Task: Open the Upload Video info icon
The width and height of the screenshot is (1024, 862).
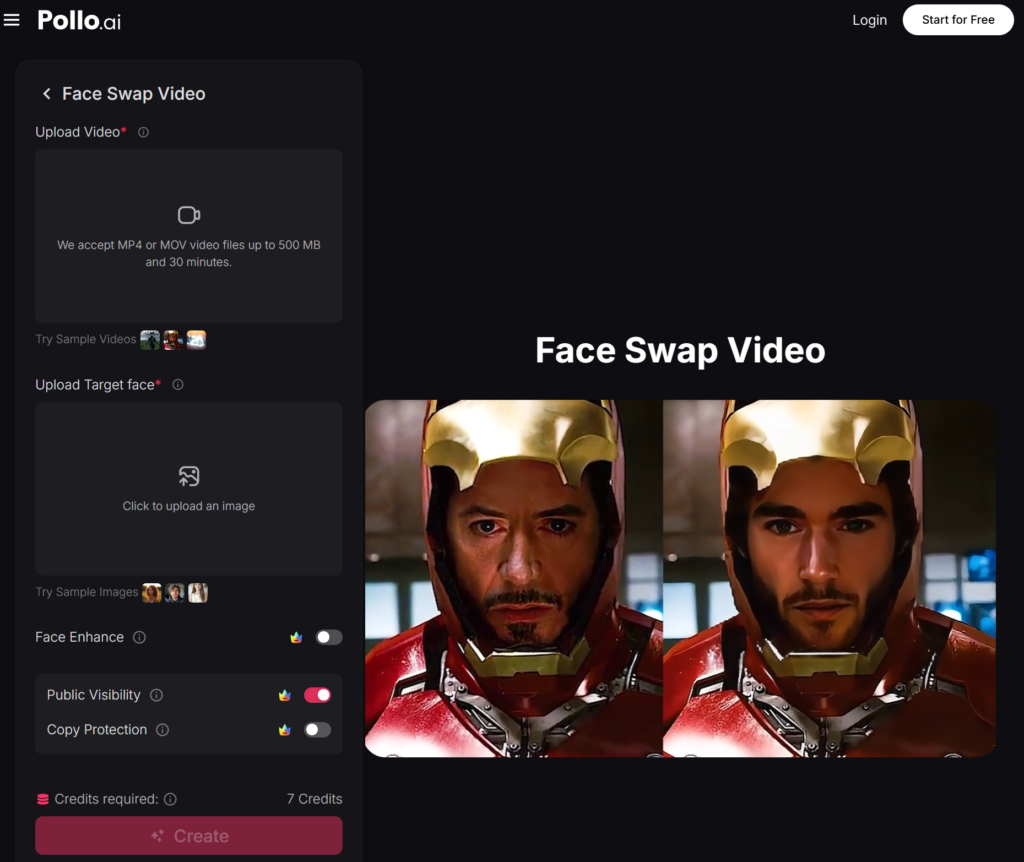Action: coord(144,133)
